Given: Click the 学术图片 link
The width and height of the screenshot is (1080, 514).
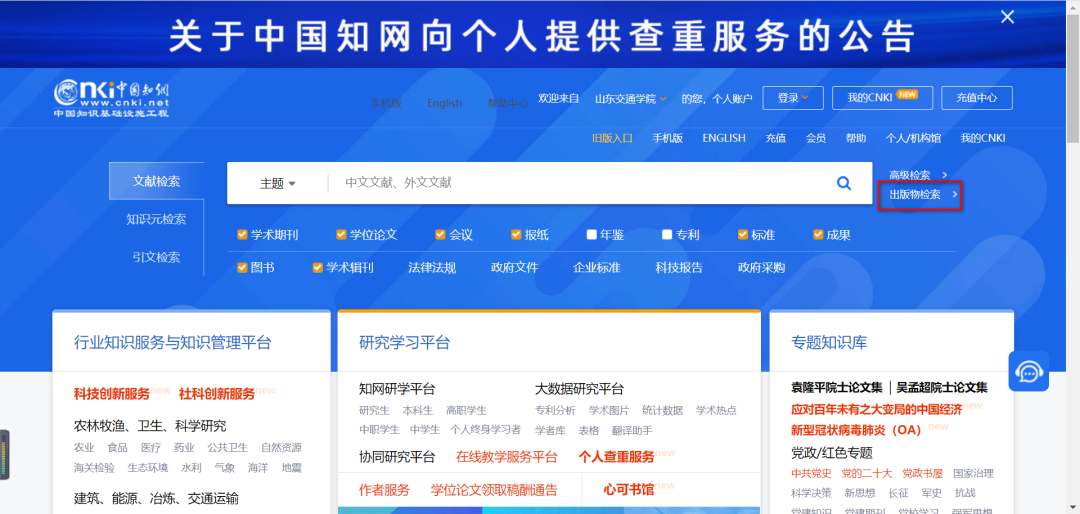Looking at the screenshot, I should coord(609,411).
